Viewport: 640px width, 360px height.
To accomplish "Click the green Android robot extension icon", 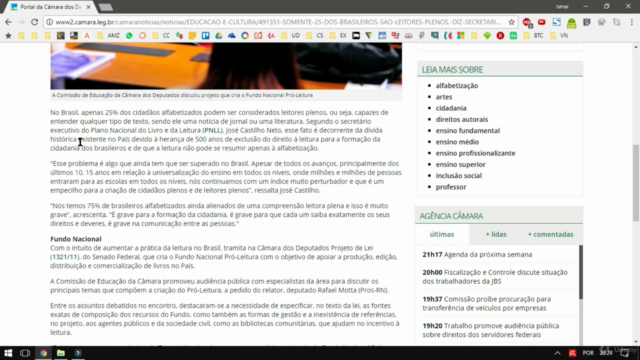I will coord(571,23).
